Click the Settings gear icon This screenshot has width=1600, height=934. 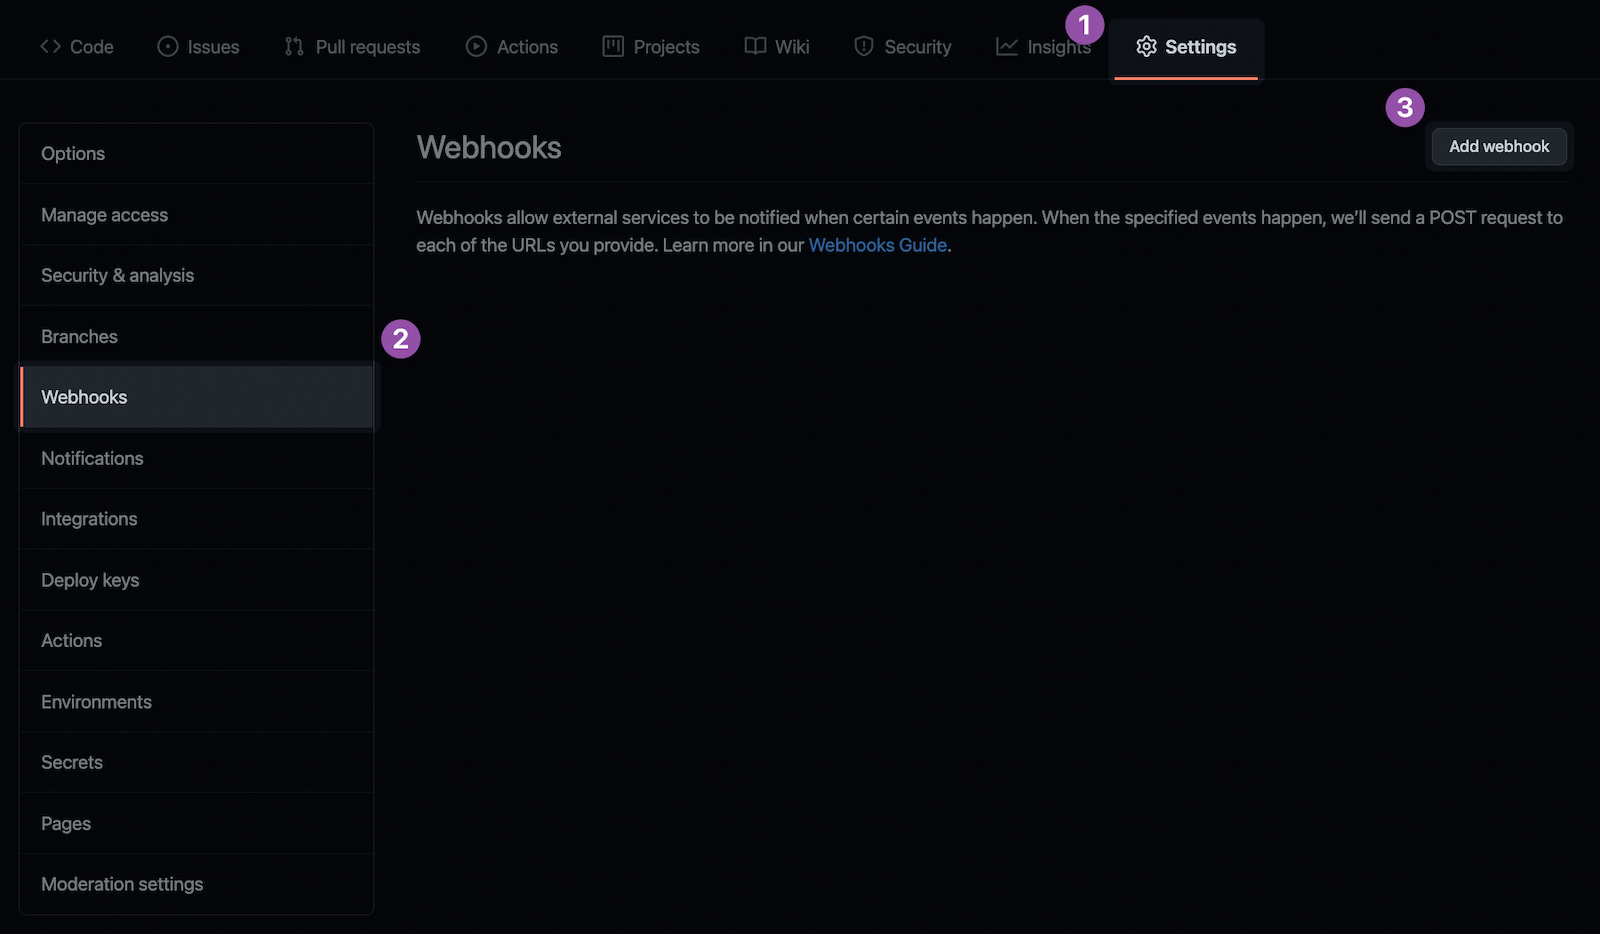pyautogui.click(x=1146, y=47)
